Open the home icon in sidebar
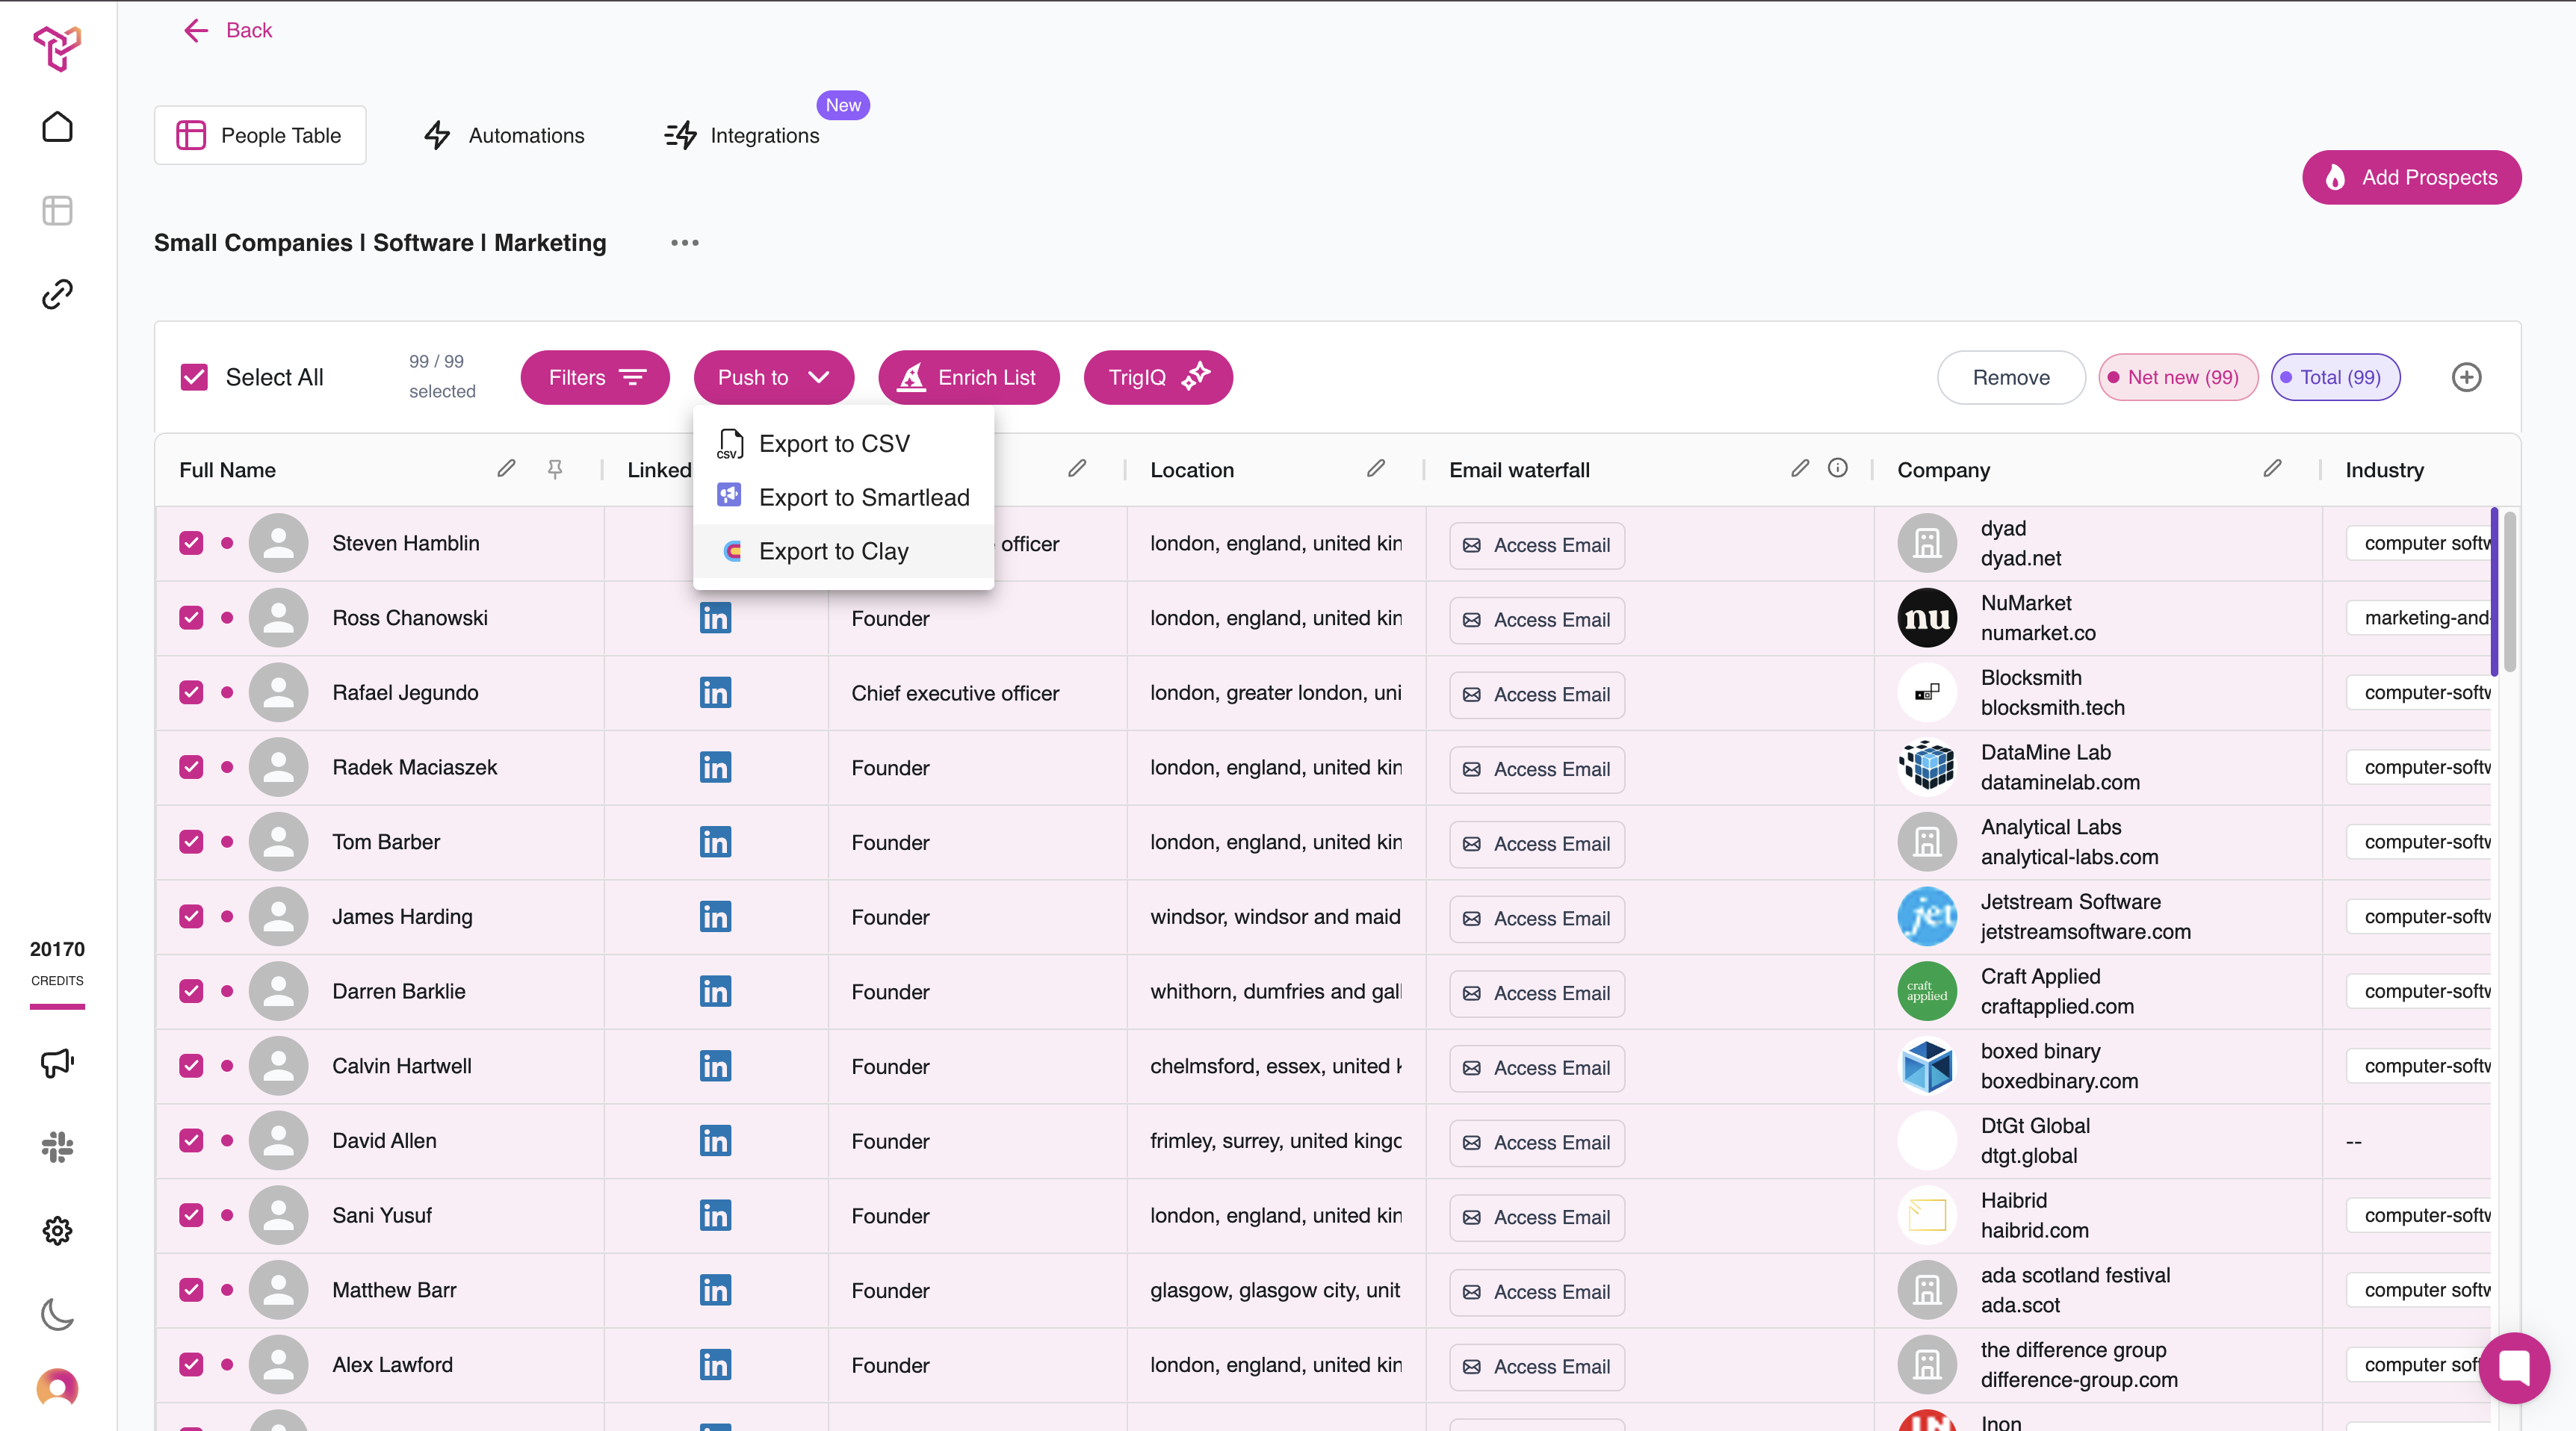2576x1431 pixels. coord(57,127)
